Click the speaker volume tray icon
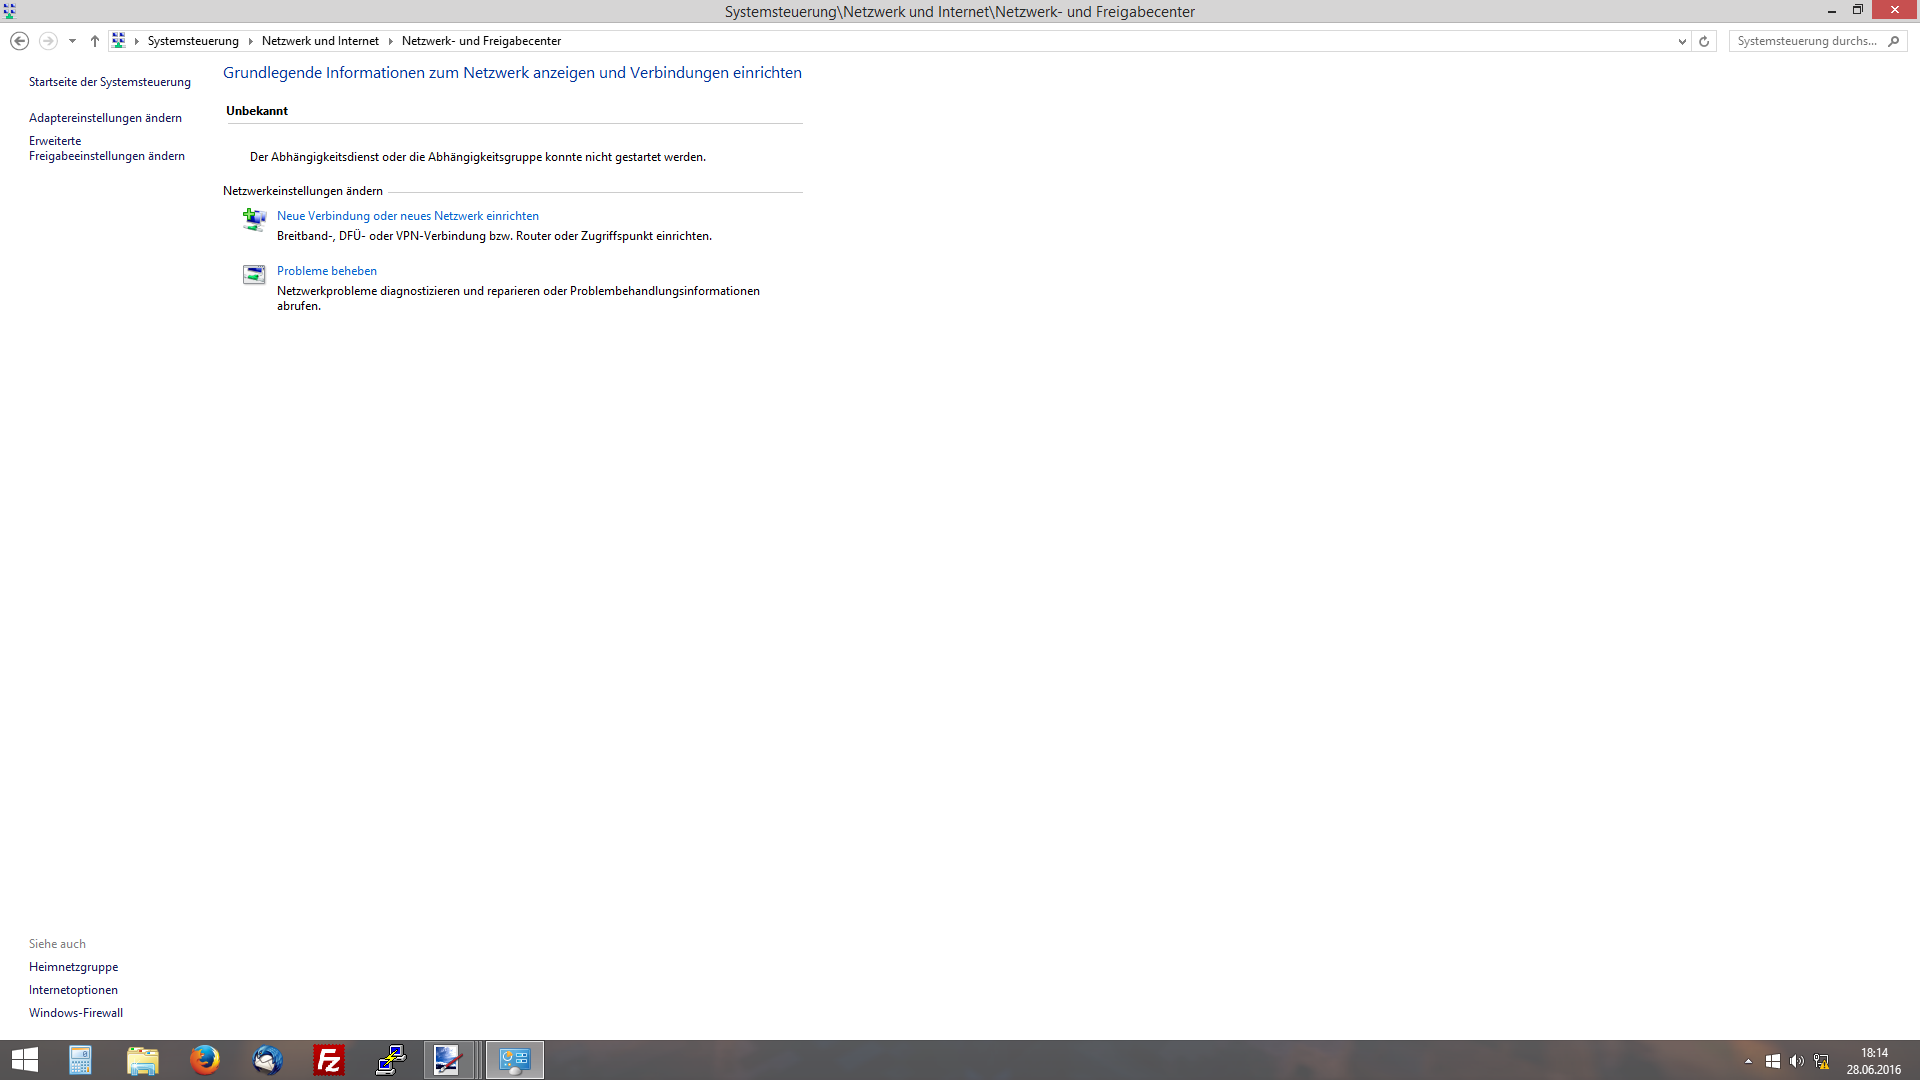Screen dimensions: 1920x1080 coord(1797,1061)
